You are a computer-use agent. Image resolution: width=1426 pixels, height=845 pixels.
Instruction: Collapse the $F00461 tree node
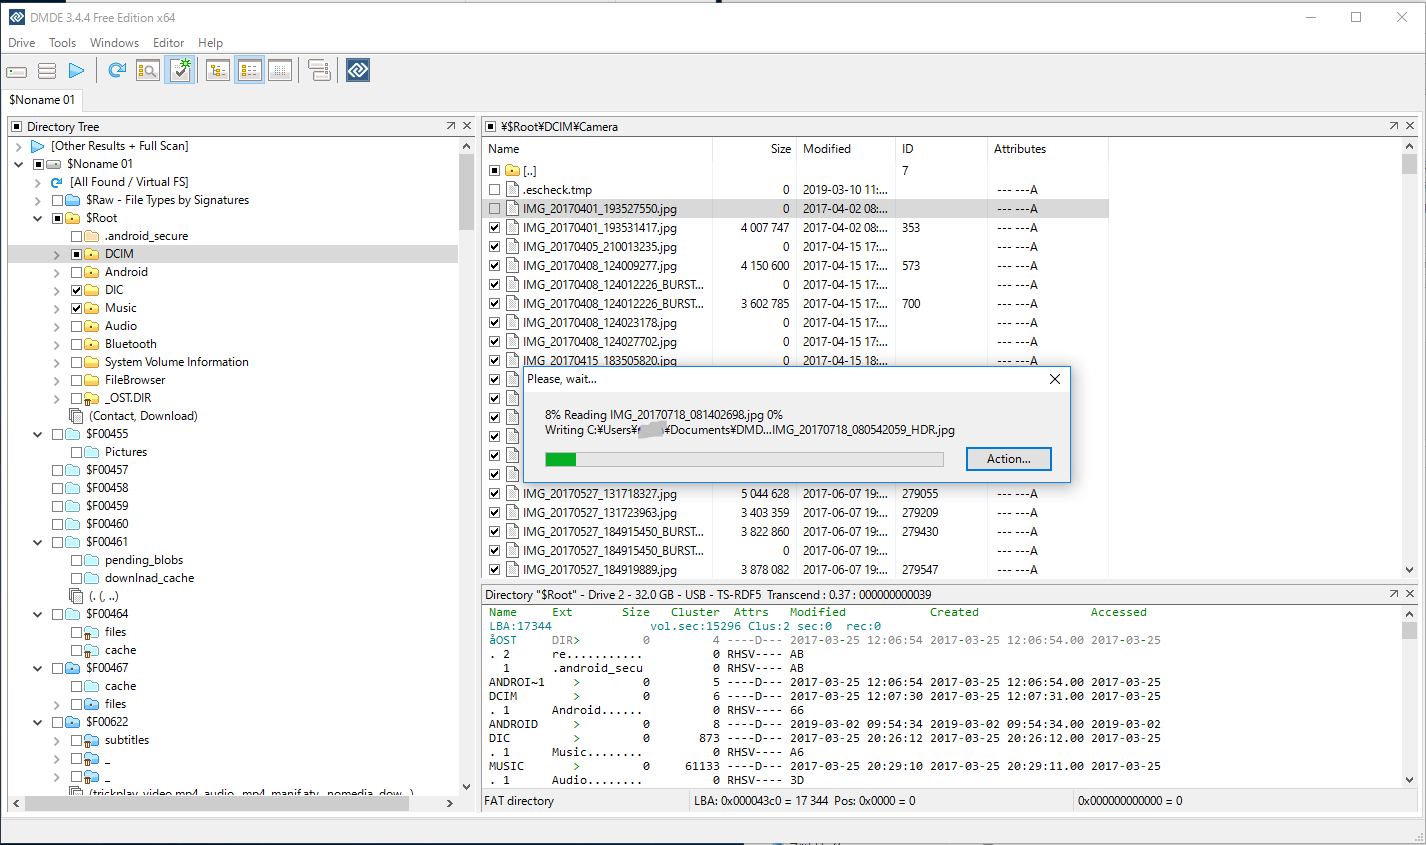pos(38,542)
